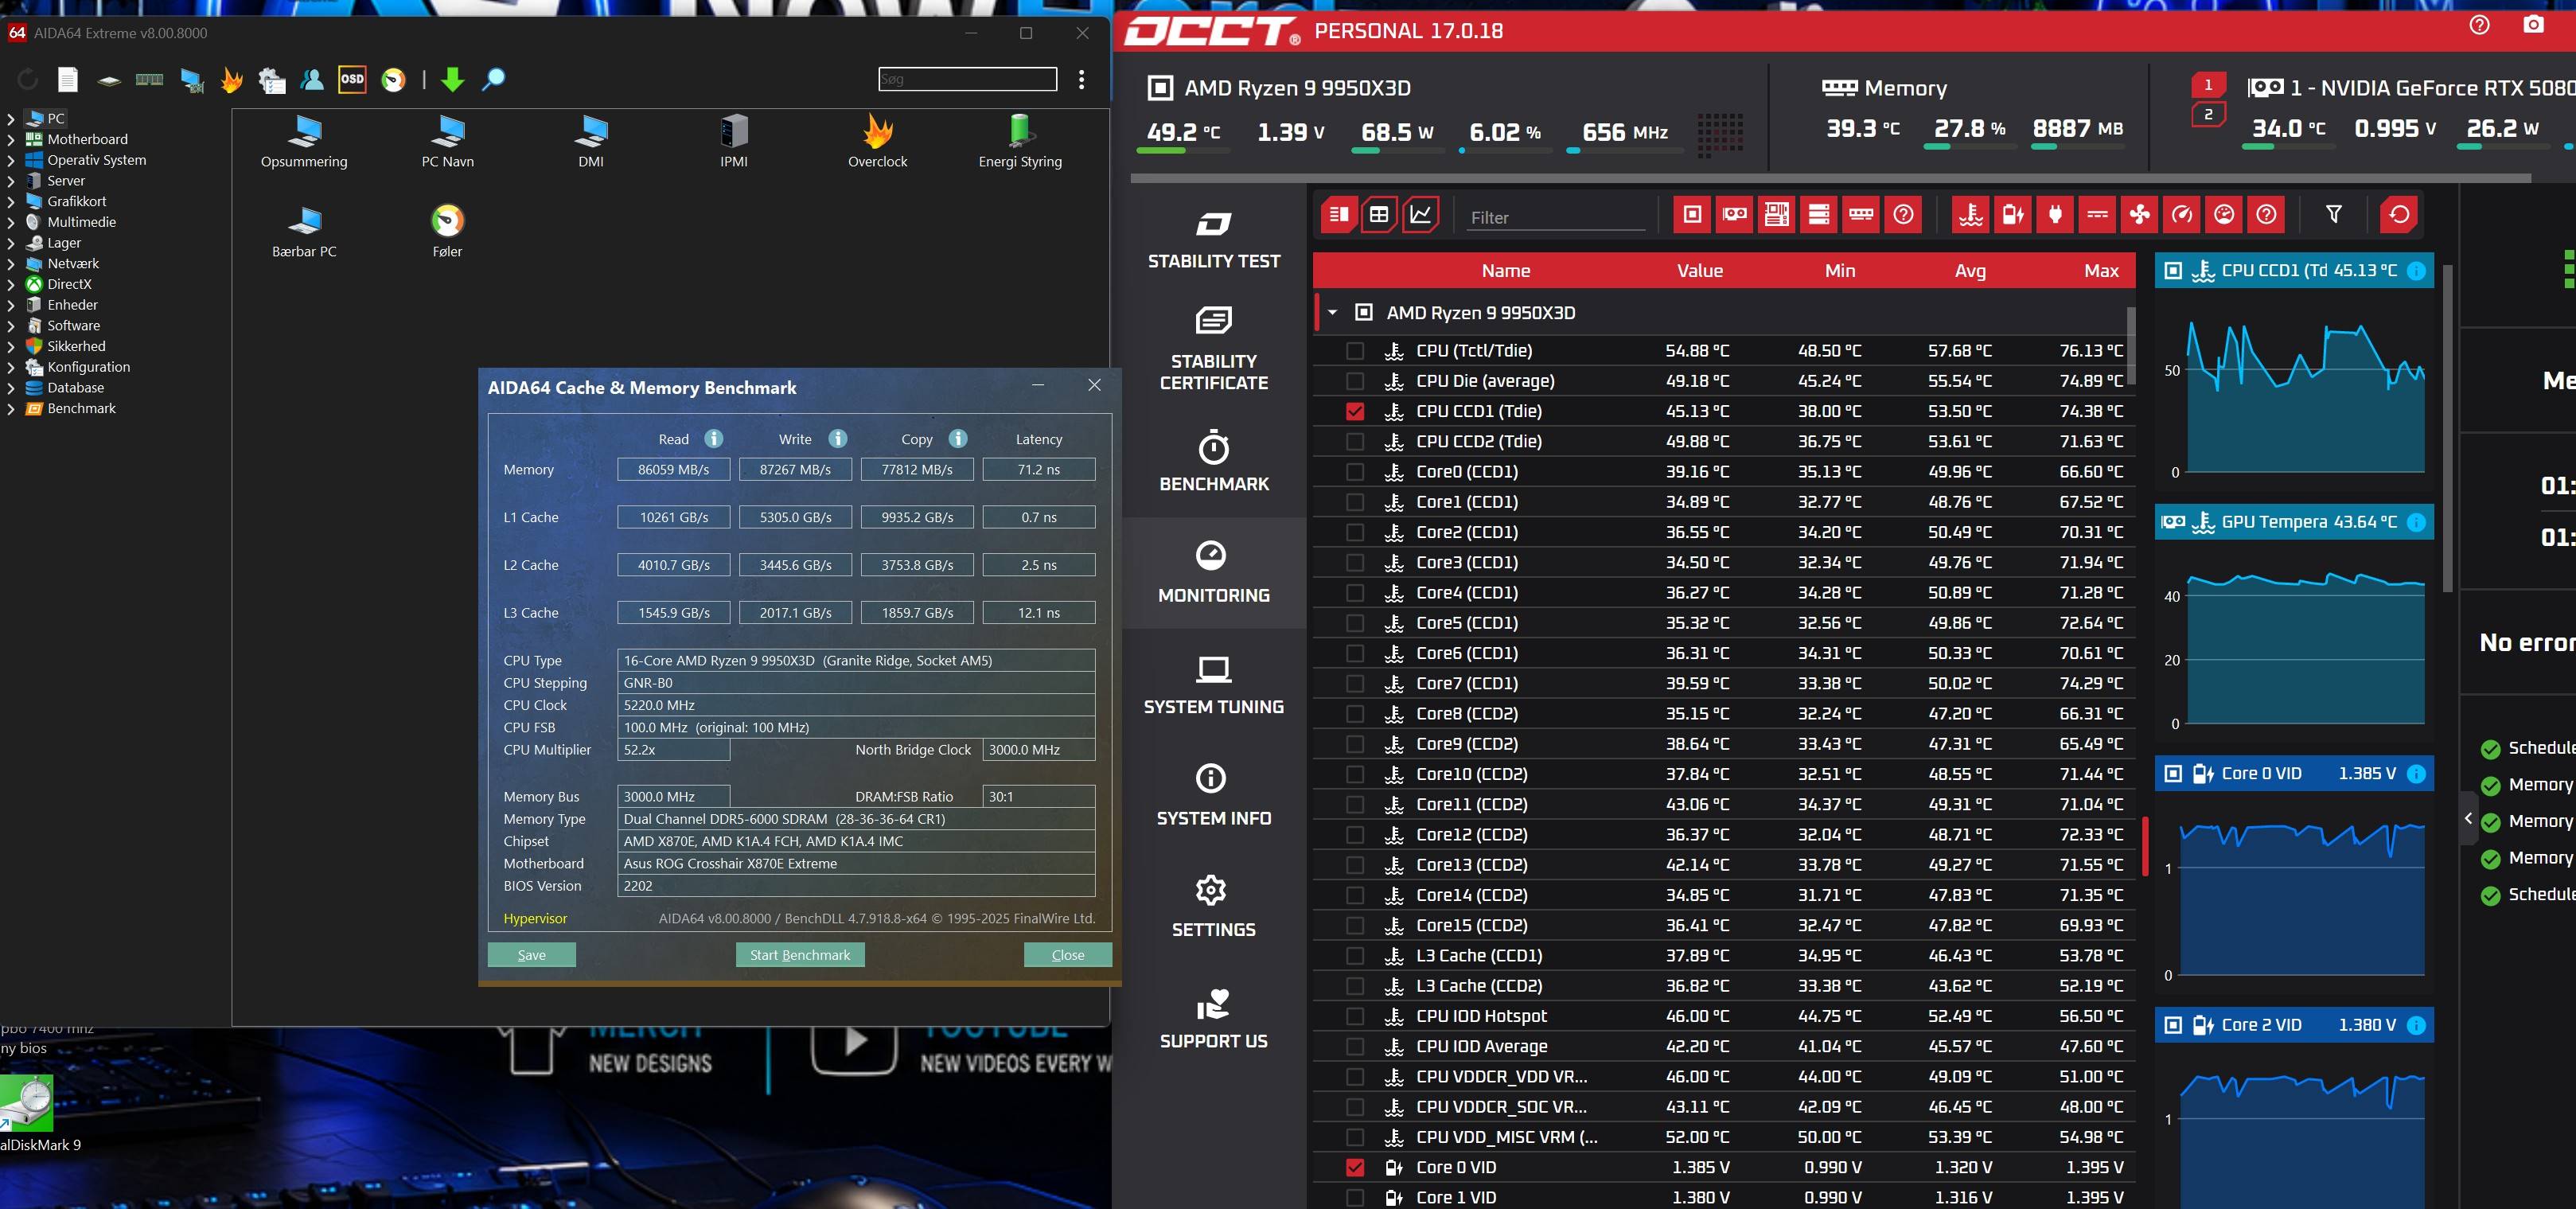Viewport: 2576px width, 1209px height.
Task: Expand the Lager tree node
Action: 11,243
